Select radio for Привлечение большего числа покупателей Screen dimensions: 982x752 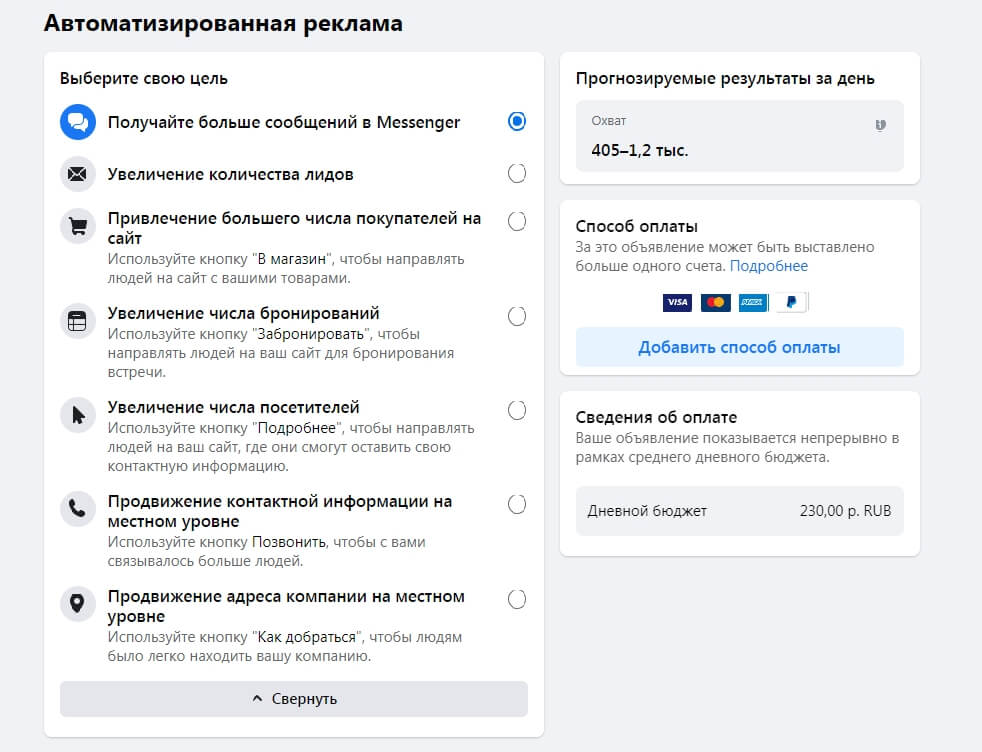tap(517, 221)
